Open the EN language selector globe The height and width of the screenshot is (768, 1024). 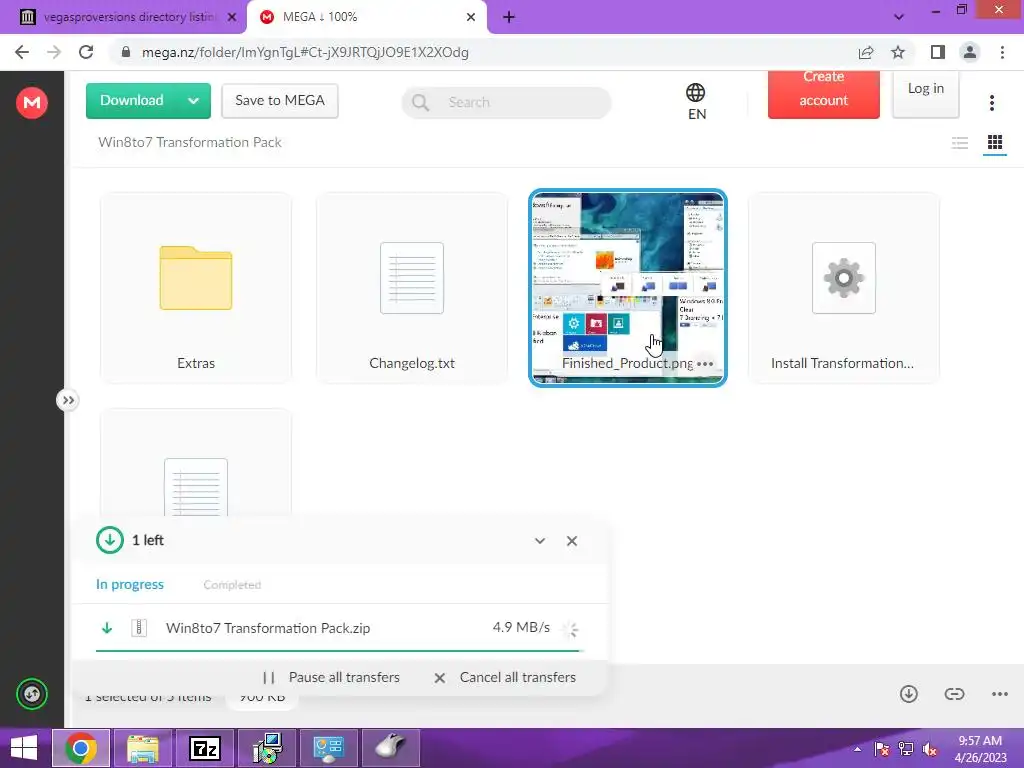(696, 101)
